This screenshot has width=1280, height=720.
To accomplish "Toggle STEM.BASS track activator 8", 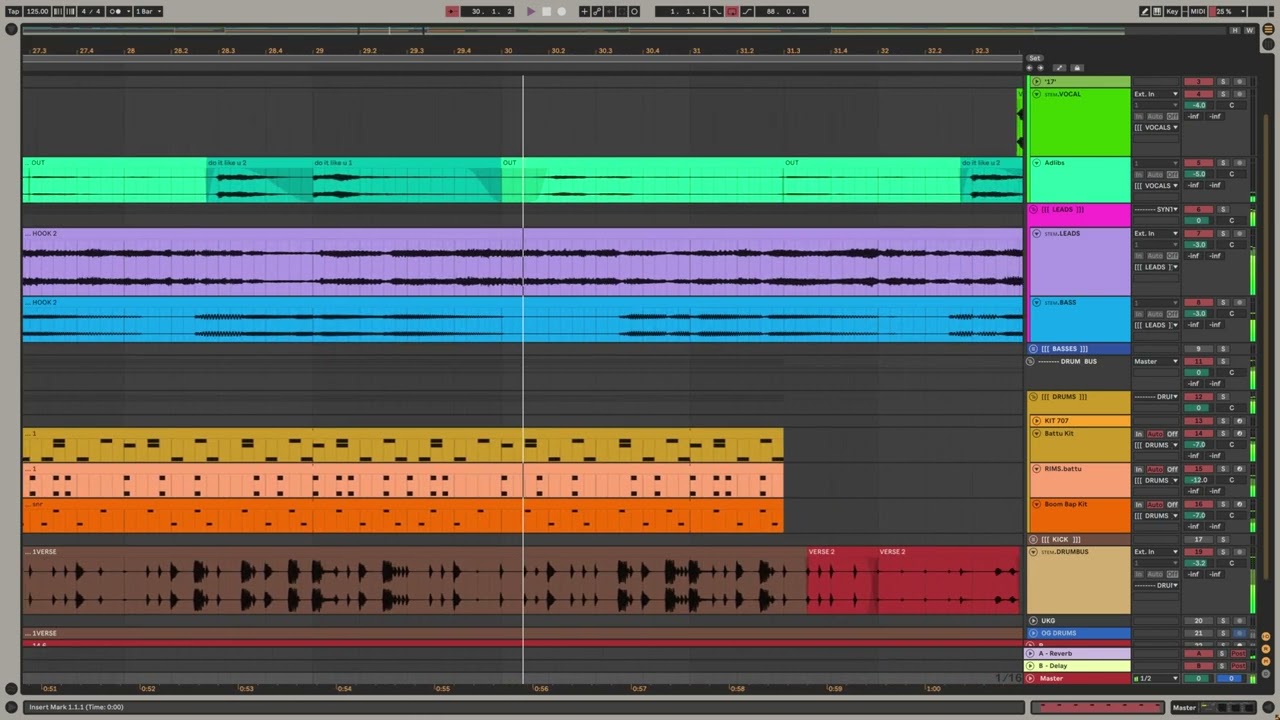I will [1198, 303].
